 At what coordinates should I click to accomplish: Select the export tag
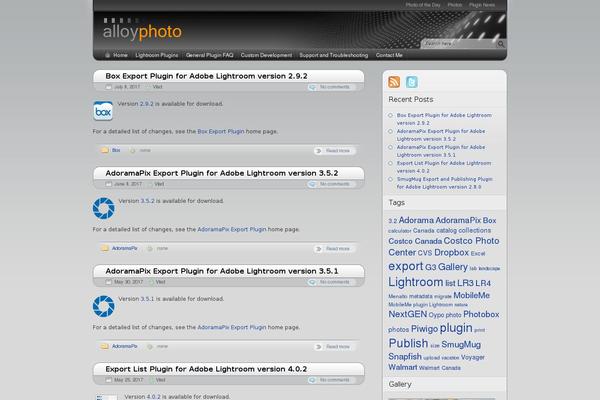406,266
